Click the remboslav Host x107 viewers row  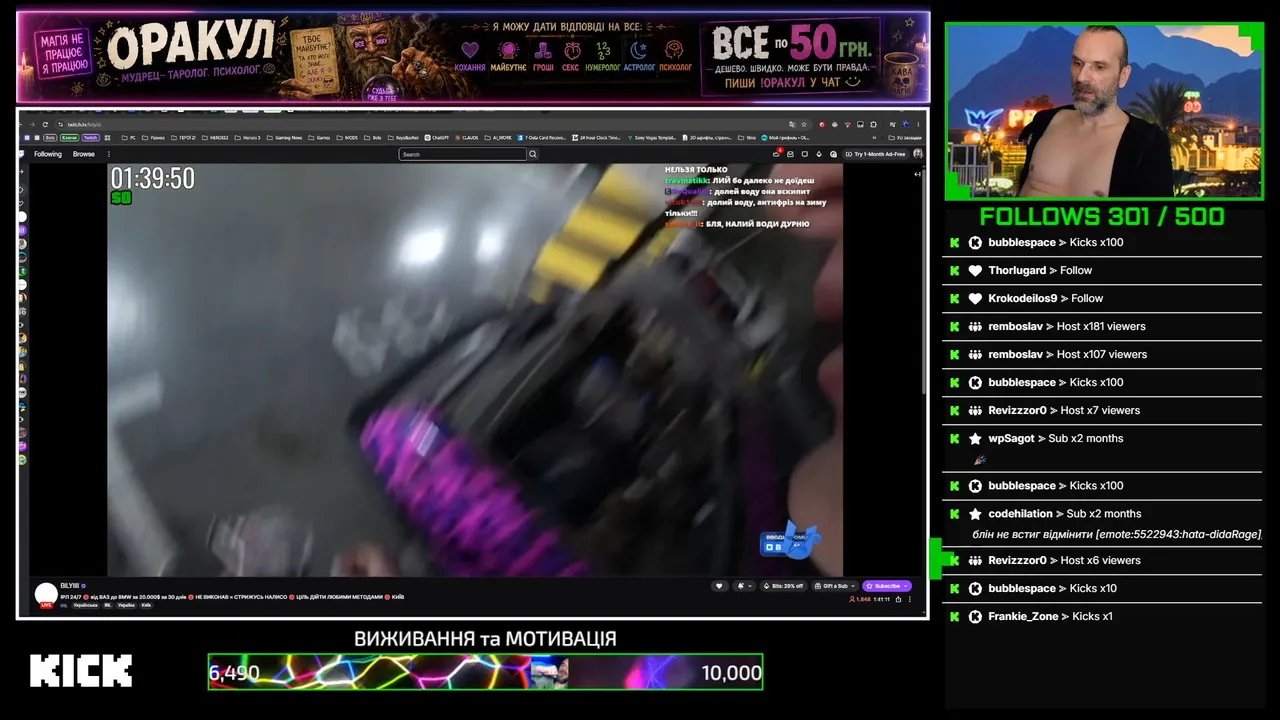tap(1102, 354)
